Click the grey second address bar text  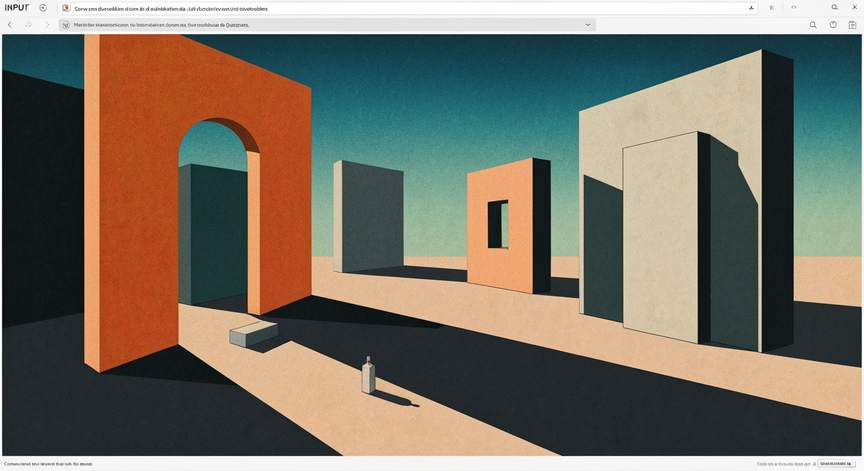pos(161,25)
